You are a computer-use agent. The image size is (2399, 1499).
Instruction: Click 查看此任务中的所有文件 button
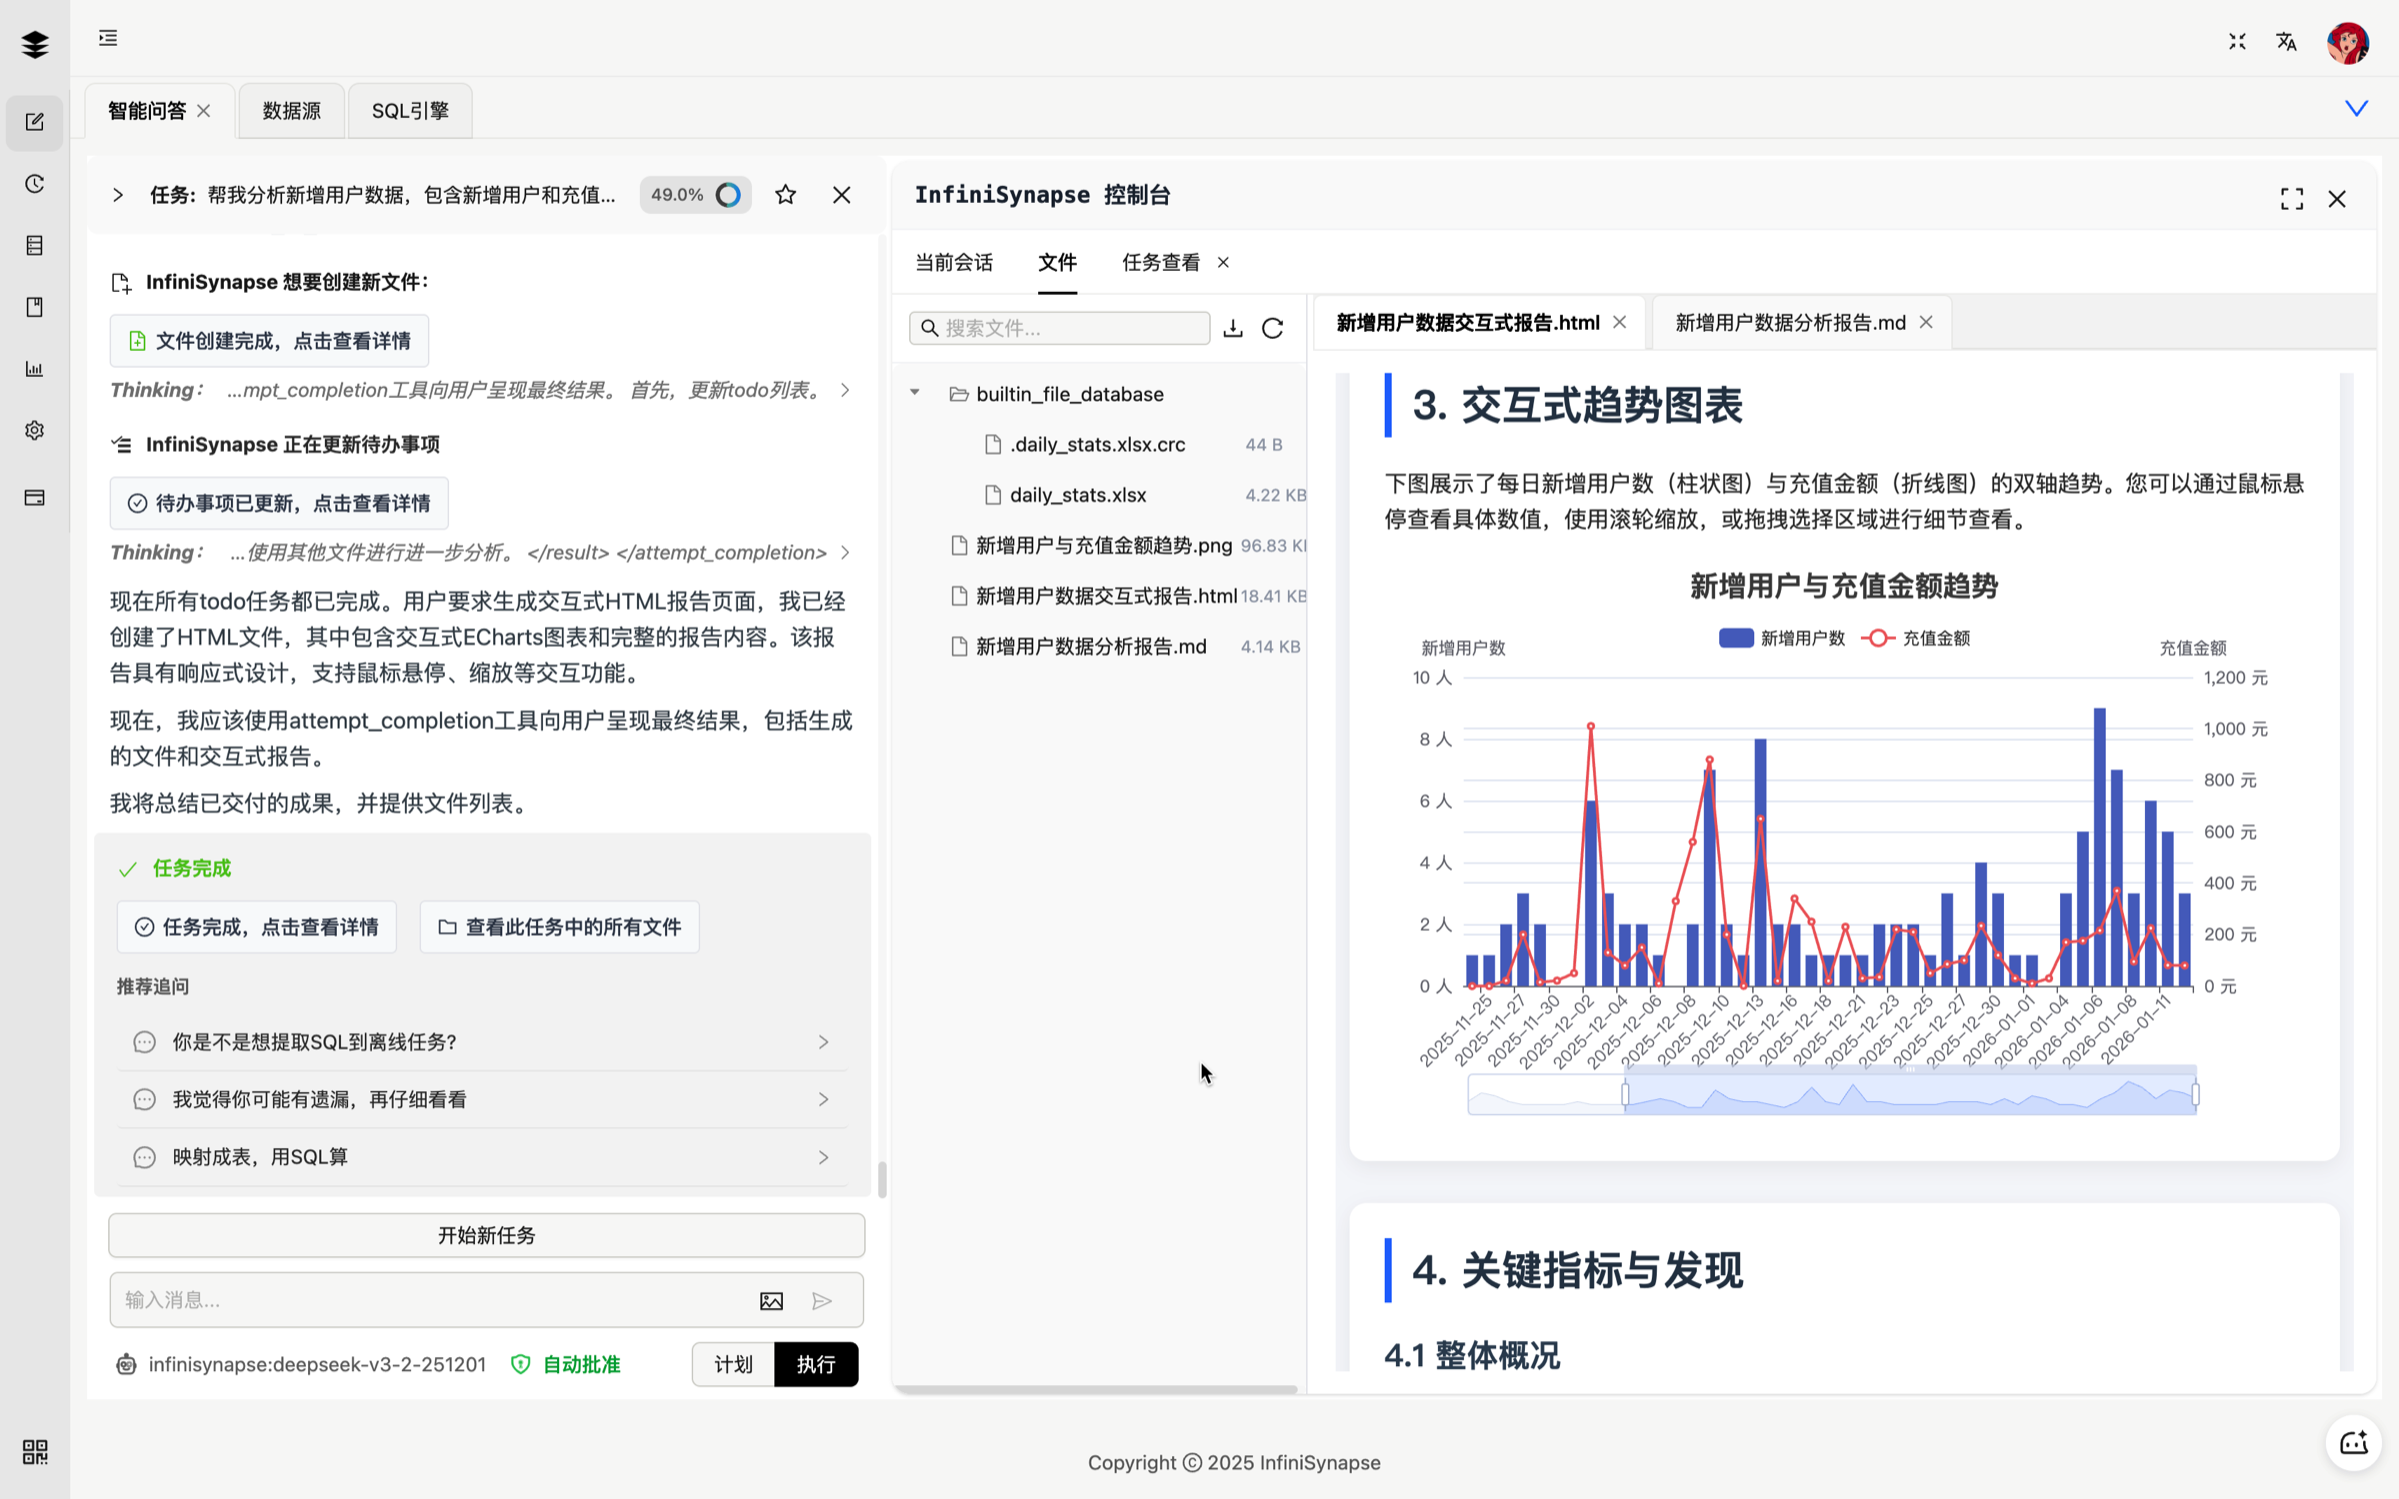point(559,927)
